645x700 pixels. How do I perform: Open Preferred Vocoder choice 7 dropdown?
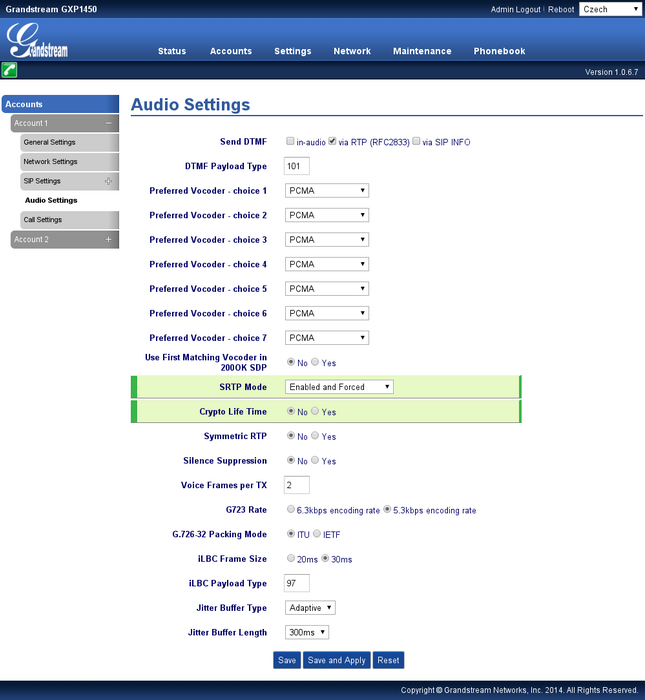327,338
